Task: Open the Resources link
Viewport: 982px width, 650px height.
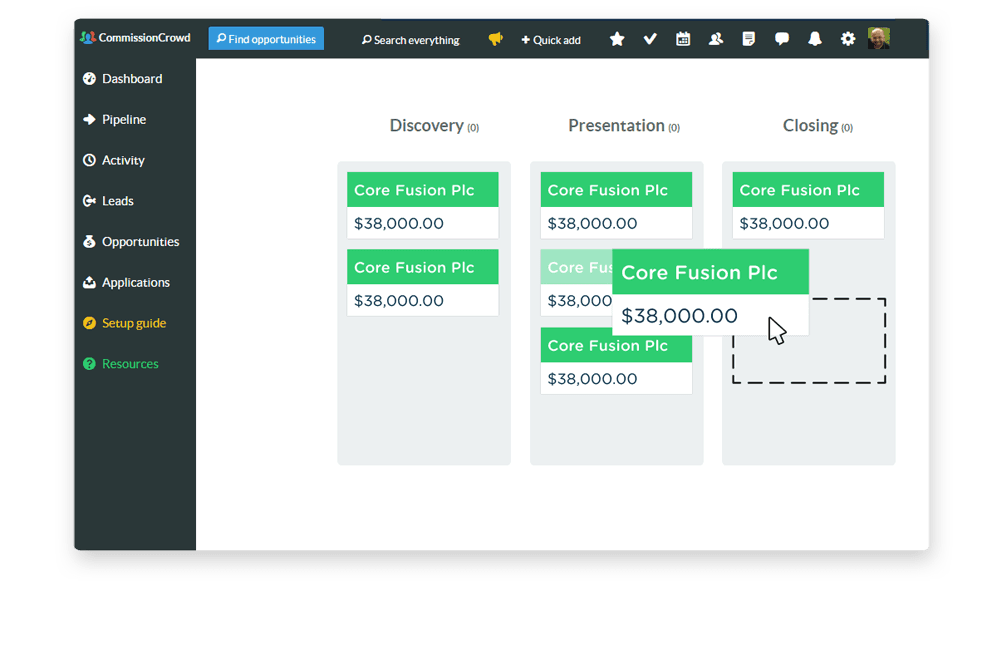Action: 130,364
